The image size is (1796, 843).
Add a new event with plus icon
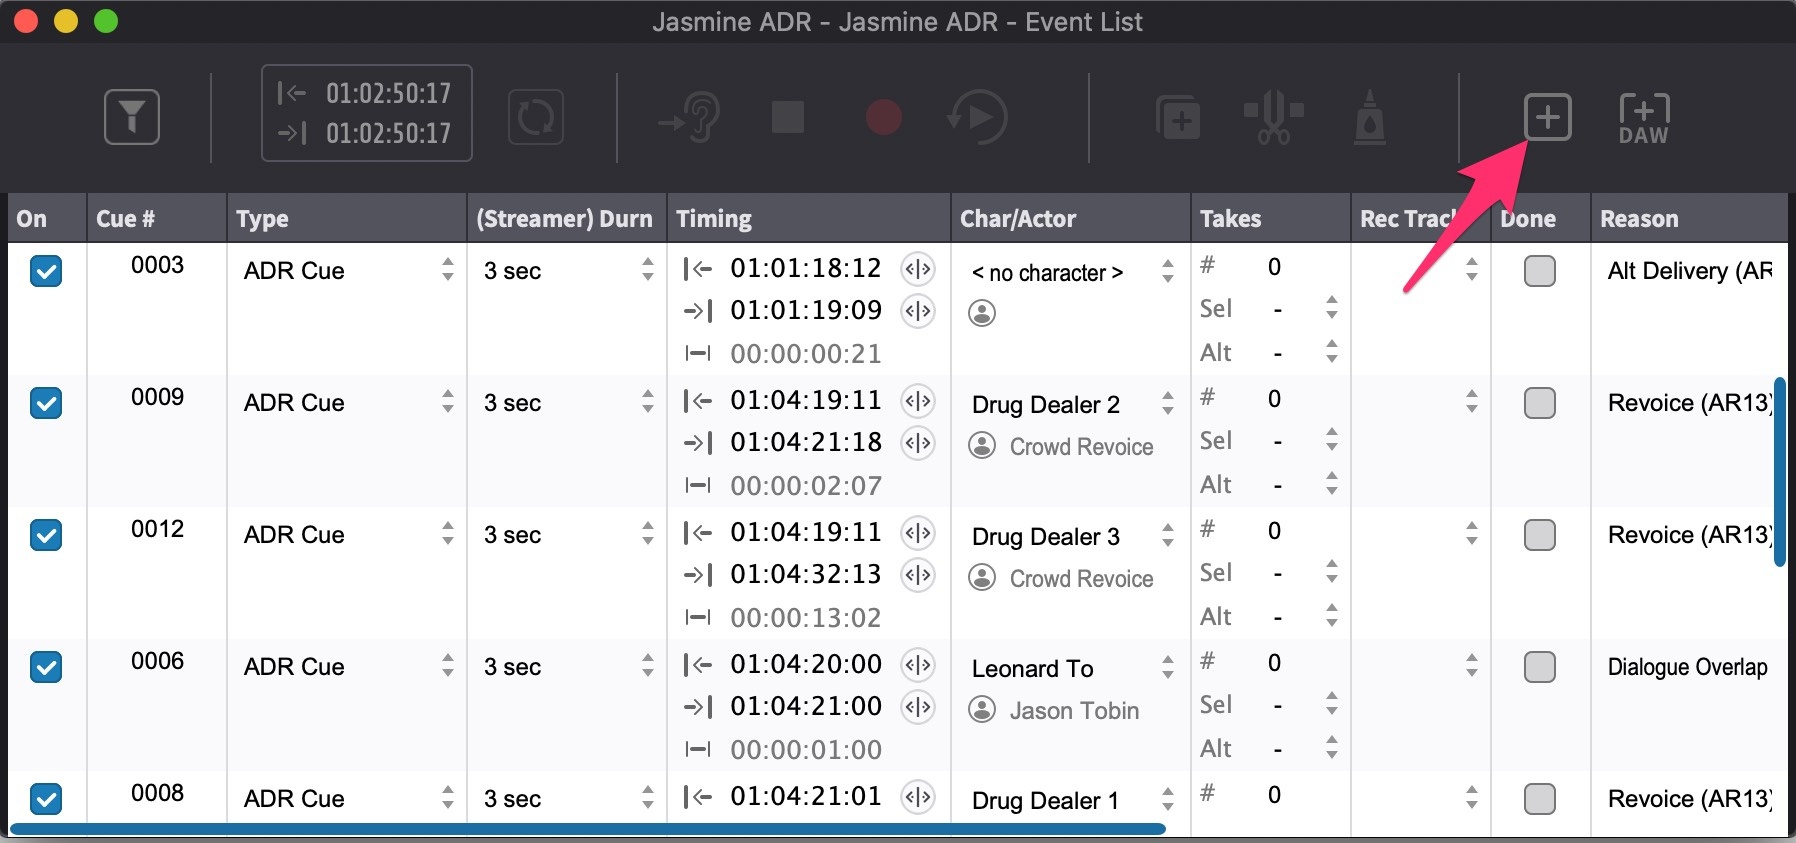1548,117
